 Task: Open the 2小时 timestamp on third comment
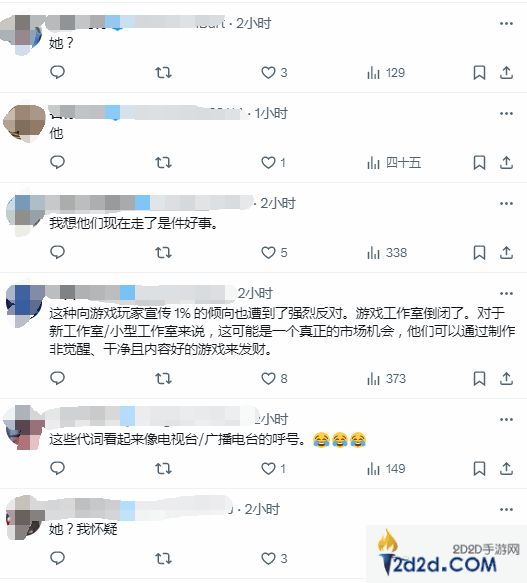pos(277,203)
